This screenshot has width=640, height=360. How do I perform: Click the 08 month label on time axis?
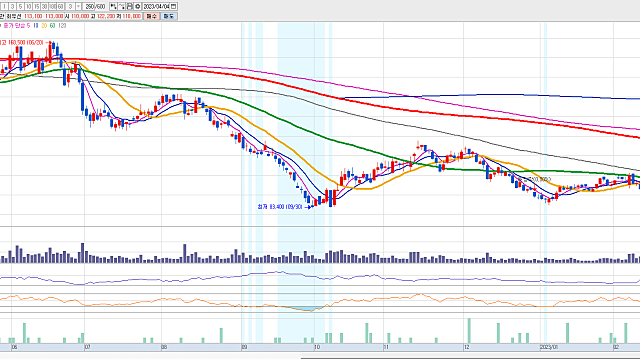[x=164, y=347]
